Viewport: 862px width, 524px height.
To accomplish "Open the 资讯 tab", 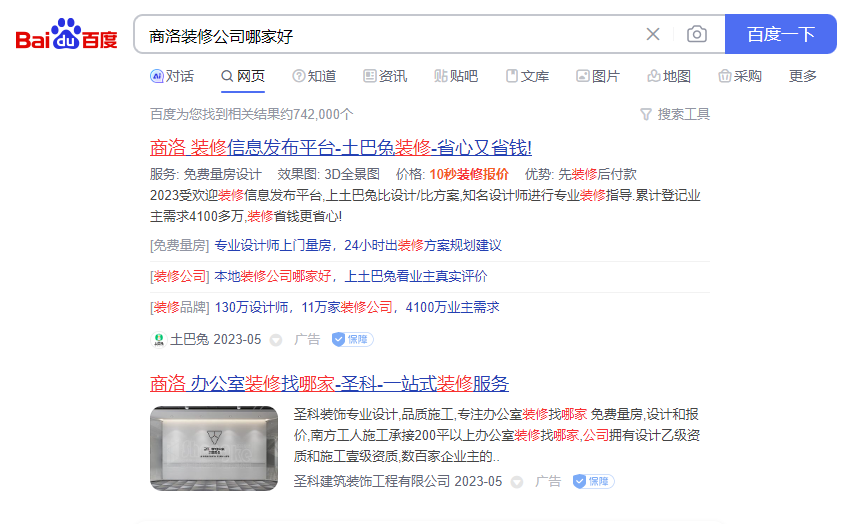I will pyautogui.click(x=385, y=76).
